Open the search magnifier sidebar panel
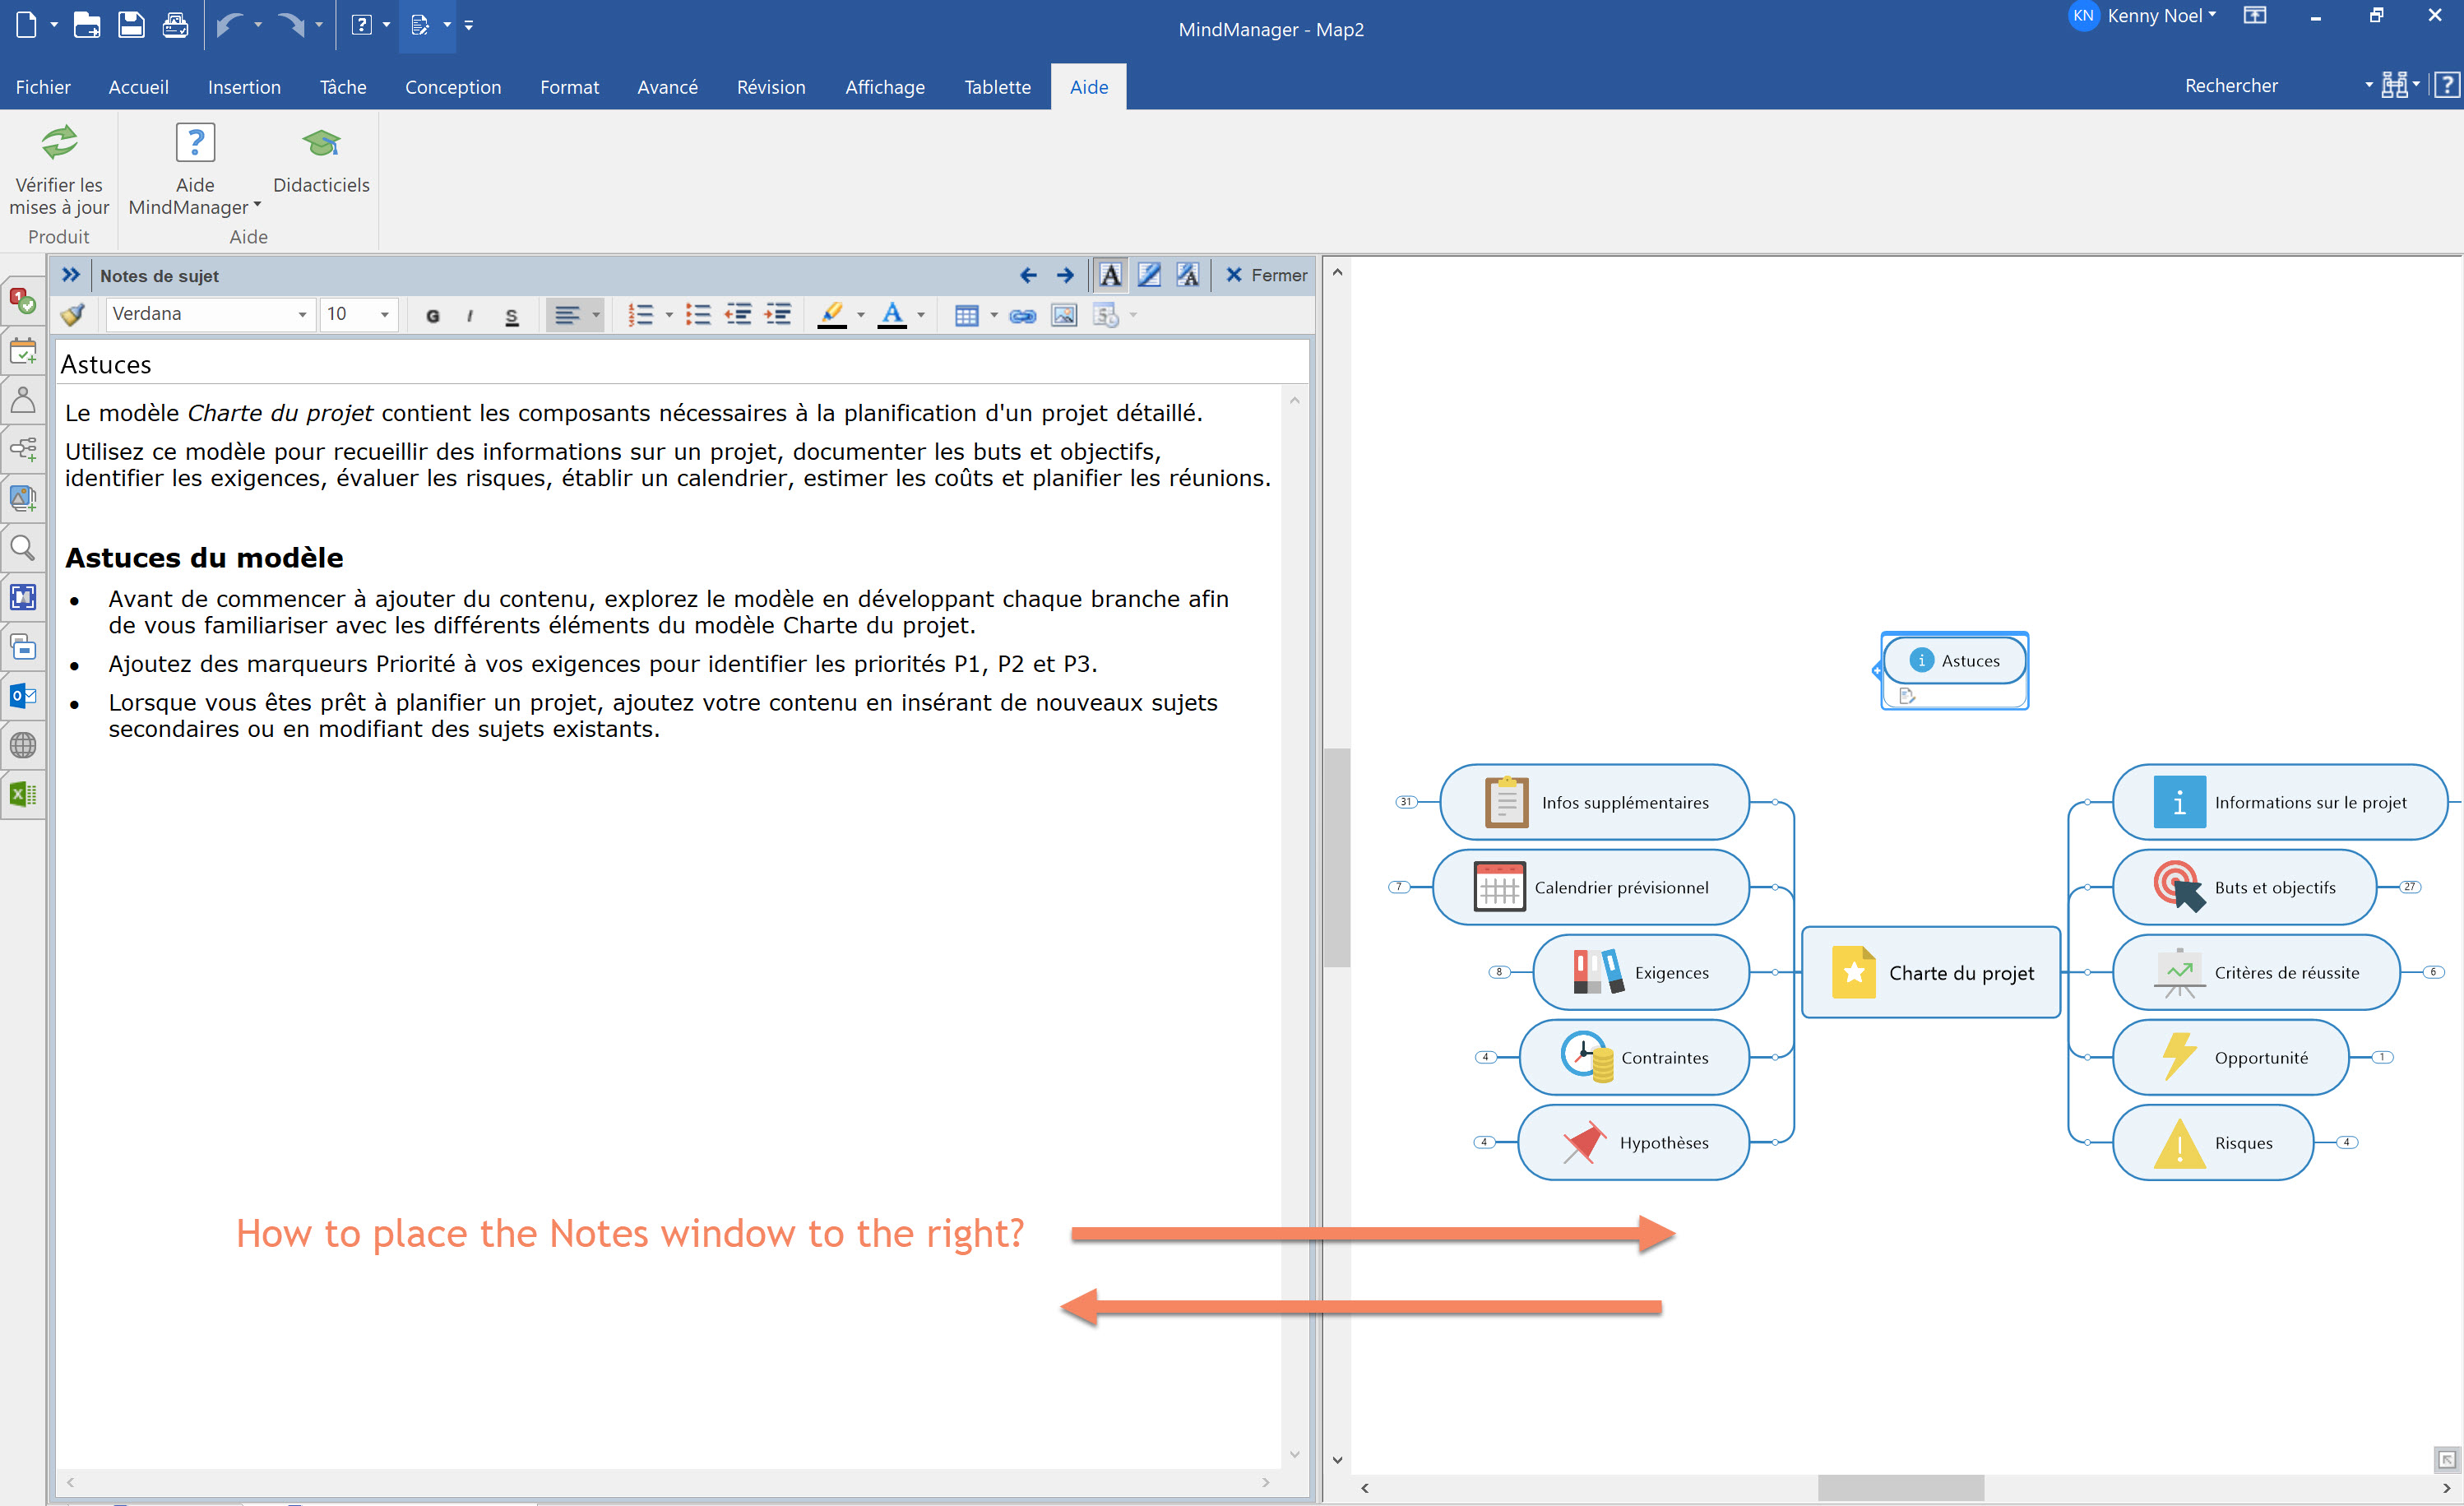The image size is (2464, 1506). click(x=23, y=548)
